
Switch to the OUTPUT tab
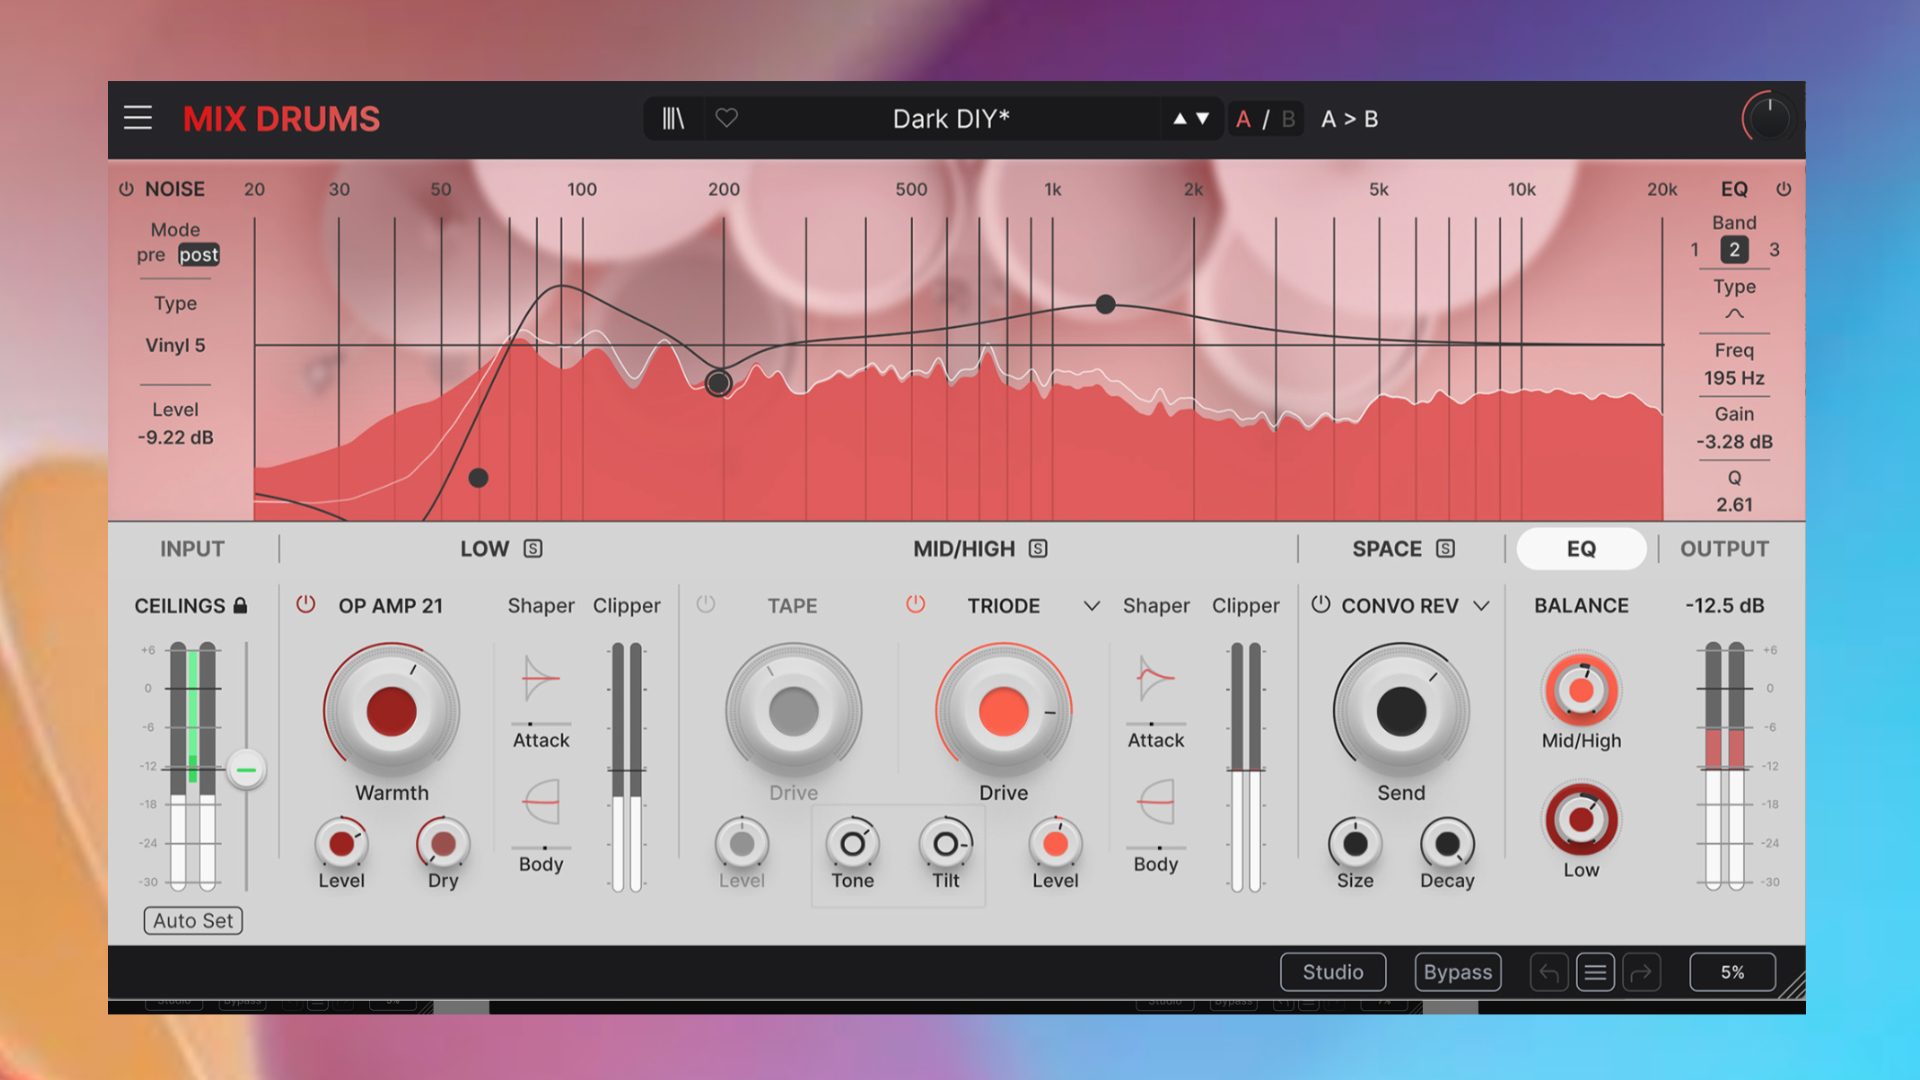1724,549
